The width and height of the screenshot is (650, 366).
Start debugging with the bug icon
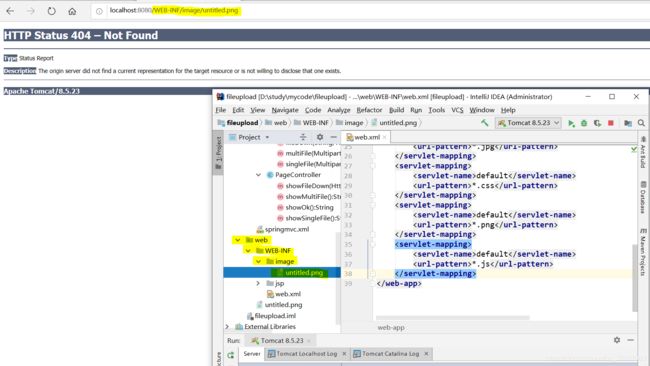pyautogui.click(x=584, y=123)
